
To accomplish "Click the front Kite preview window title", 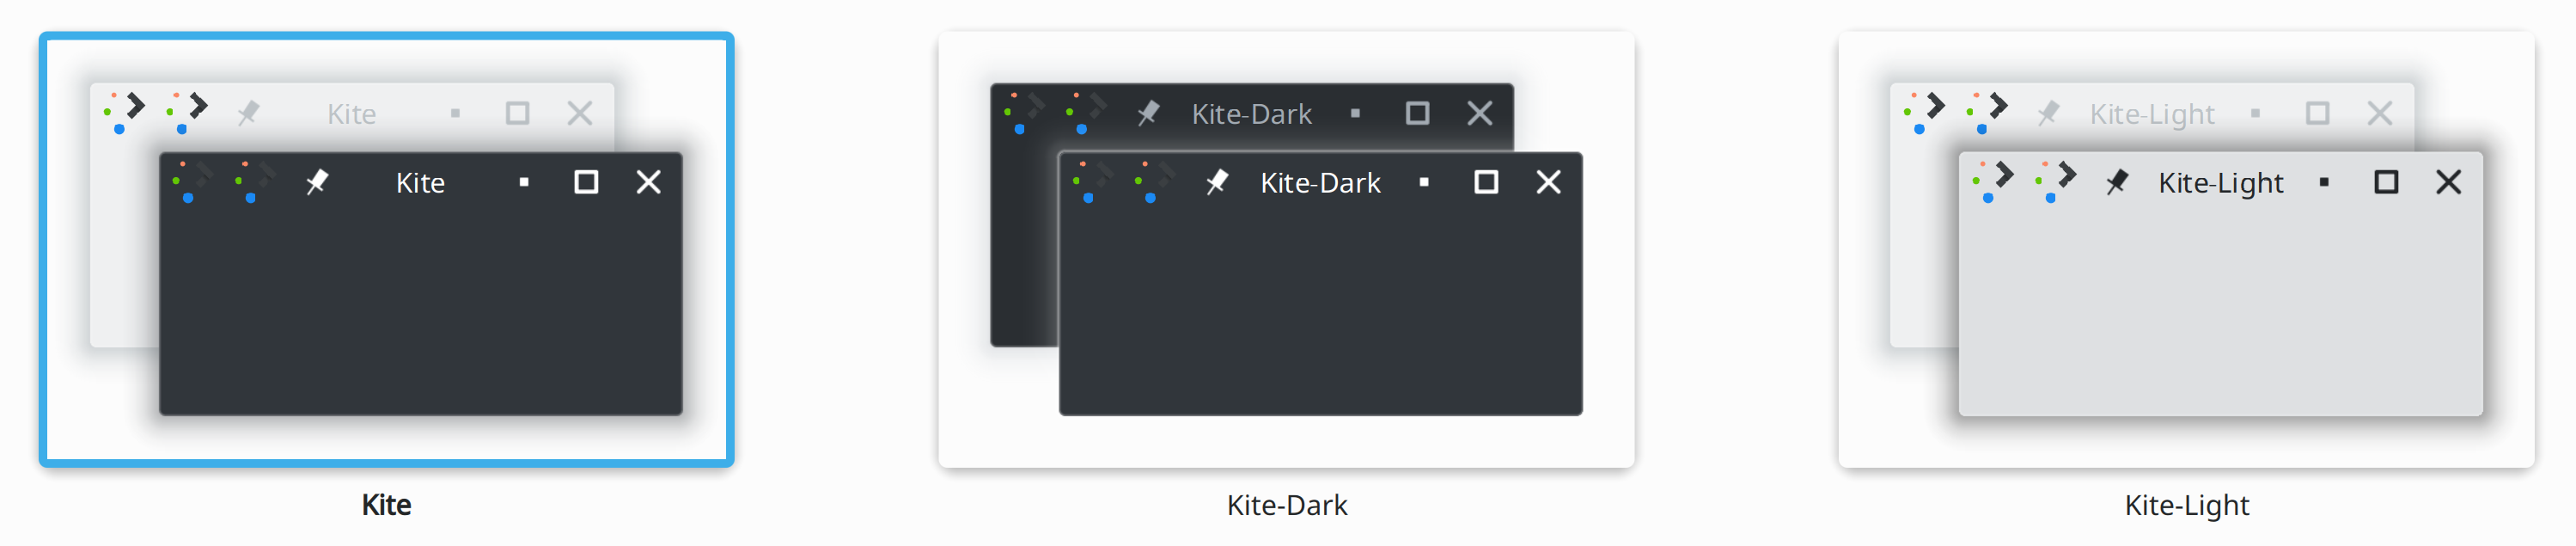I will (x=420, y=183).
